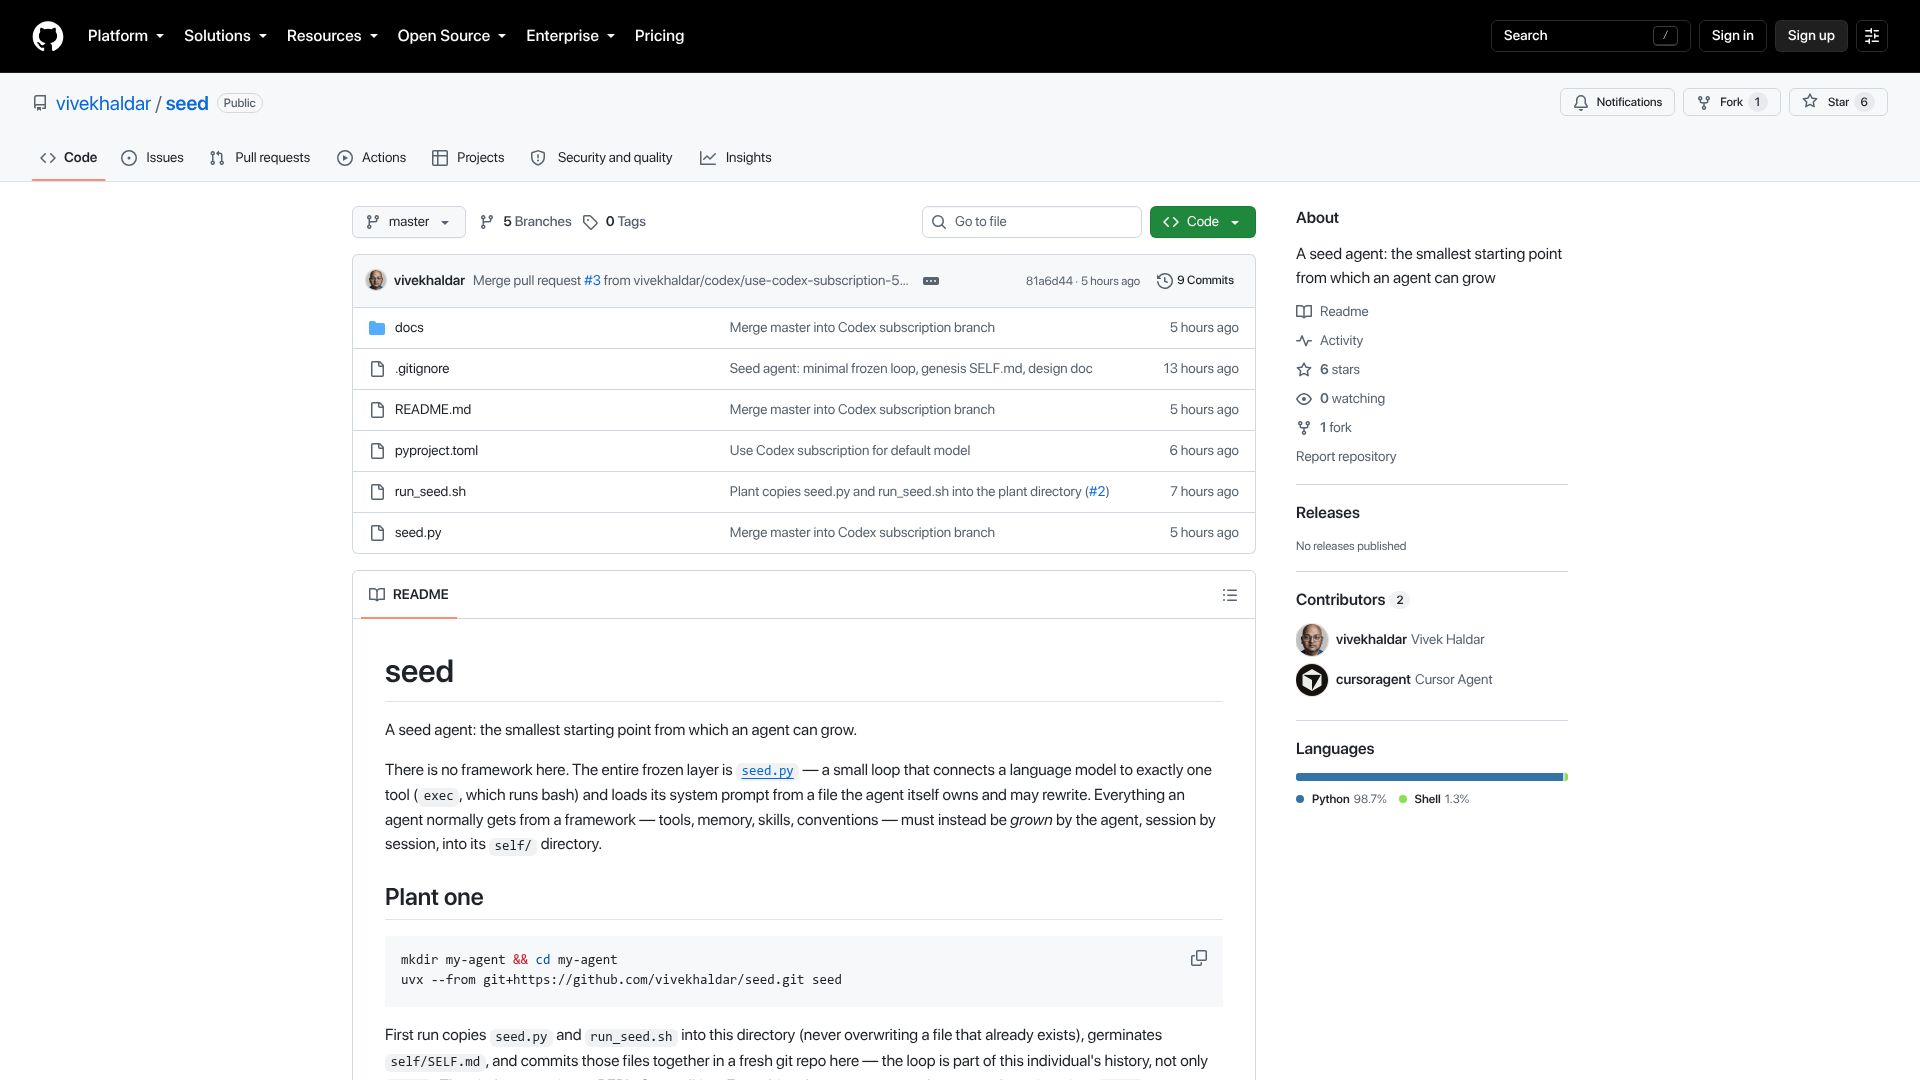Click the Python language bar segment
This screenshot has width=1920, height=1080.
click(x=1429, y=777)
